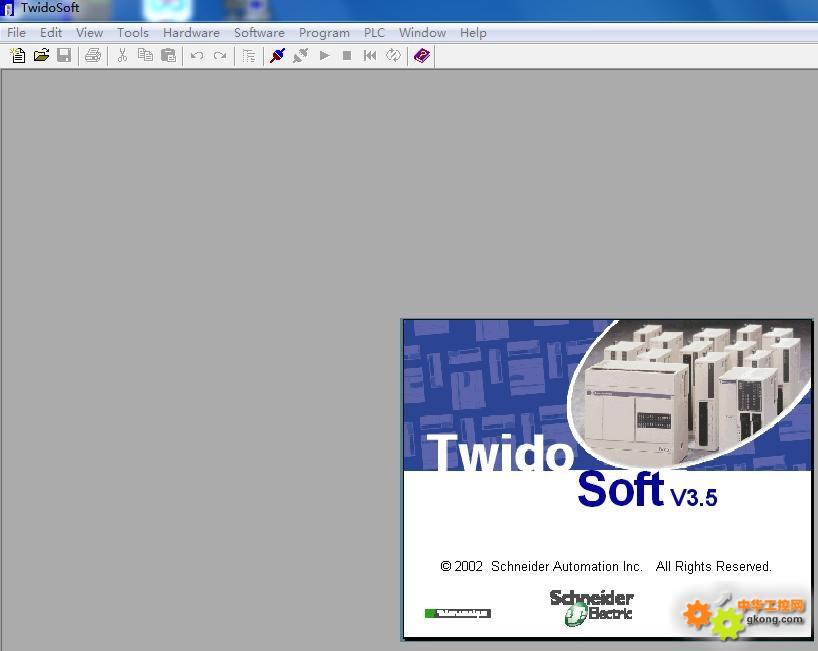Click the animation toggle arrows icon
This screenshot has width=818, height=651.
[393, 55]
